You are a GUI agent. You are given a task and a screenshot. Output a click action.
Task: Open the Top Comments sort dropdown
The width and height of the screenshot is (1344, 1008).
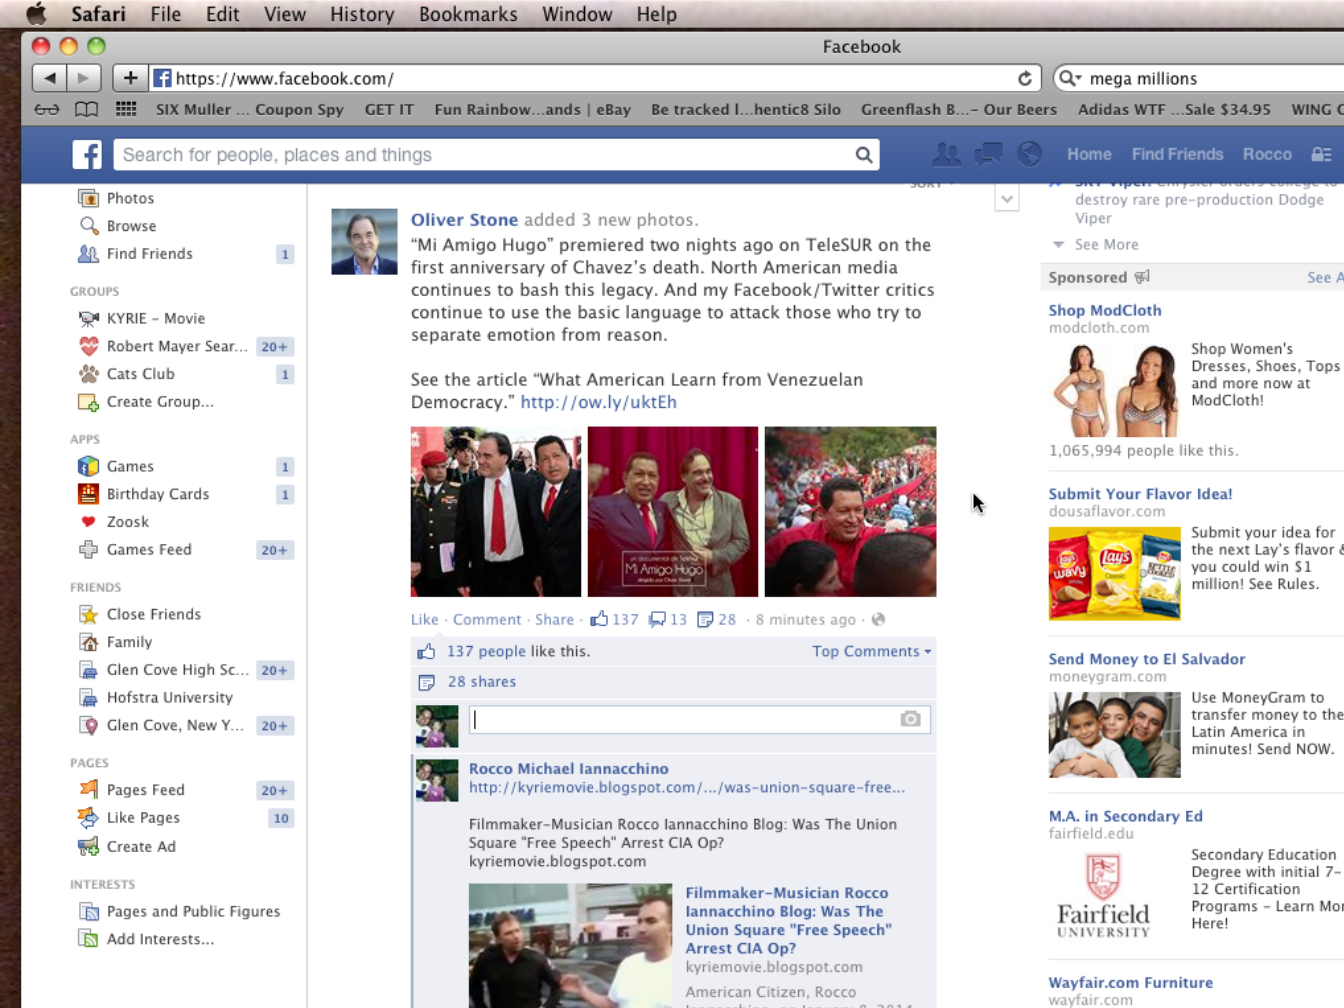872,651
